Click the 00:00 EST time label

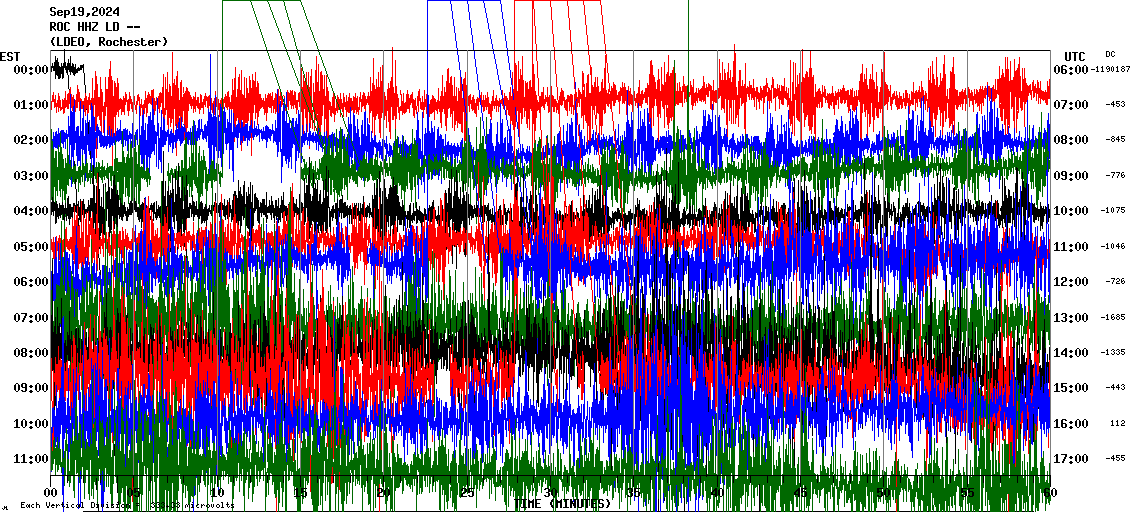coord(29,70)
